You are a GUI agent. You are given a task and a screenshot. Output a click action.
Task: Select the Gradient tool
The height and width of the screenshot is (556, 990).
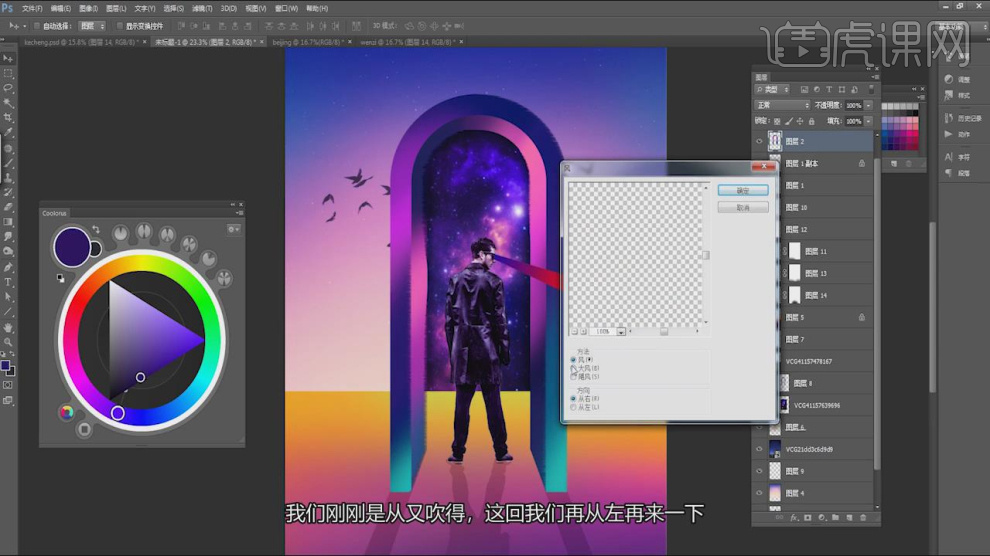tap(8, 222)
